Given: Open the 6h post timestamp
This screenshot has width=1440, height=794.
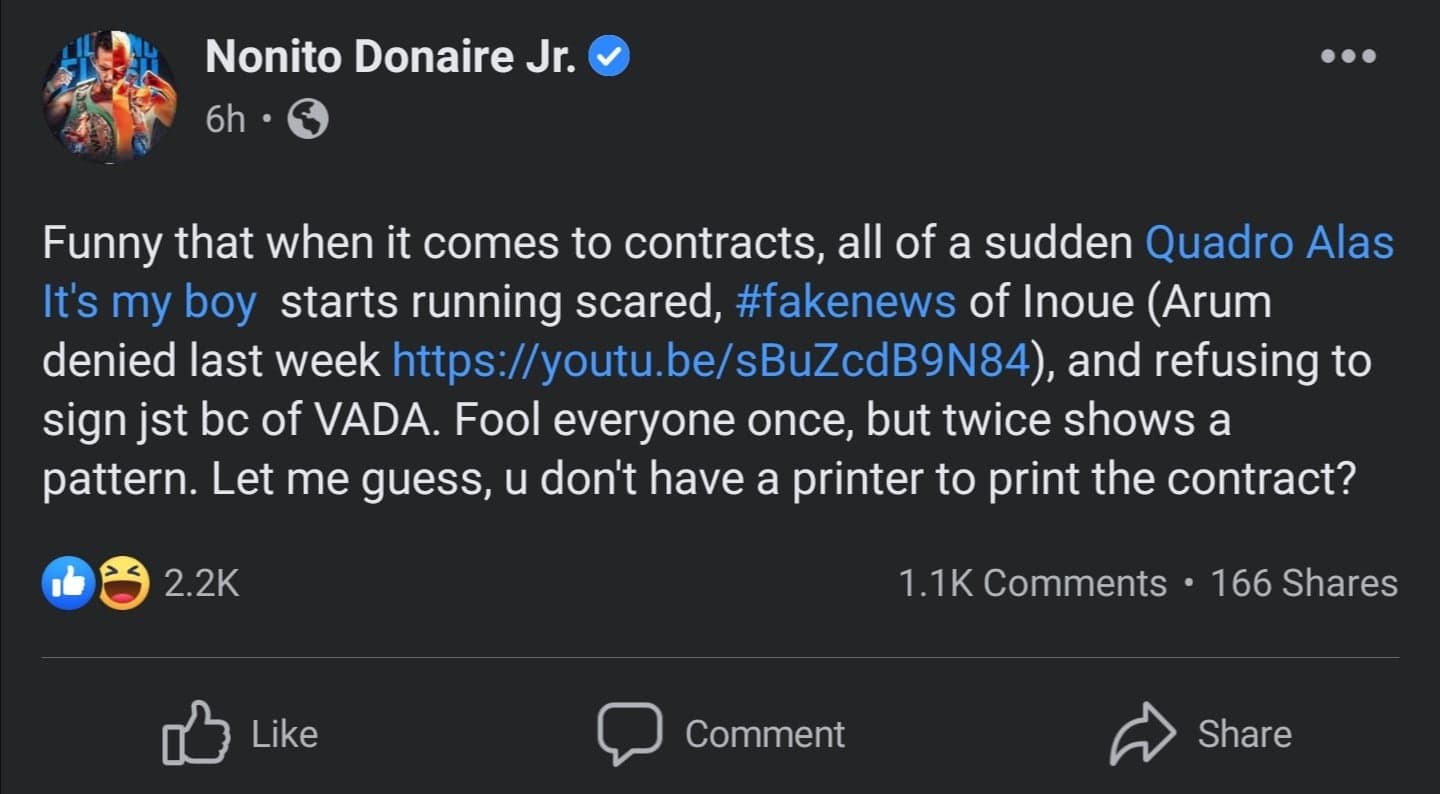Looking at the screenshot, I should coord(225,120).
